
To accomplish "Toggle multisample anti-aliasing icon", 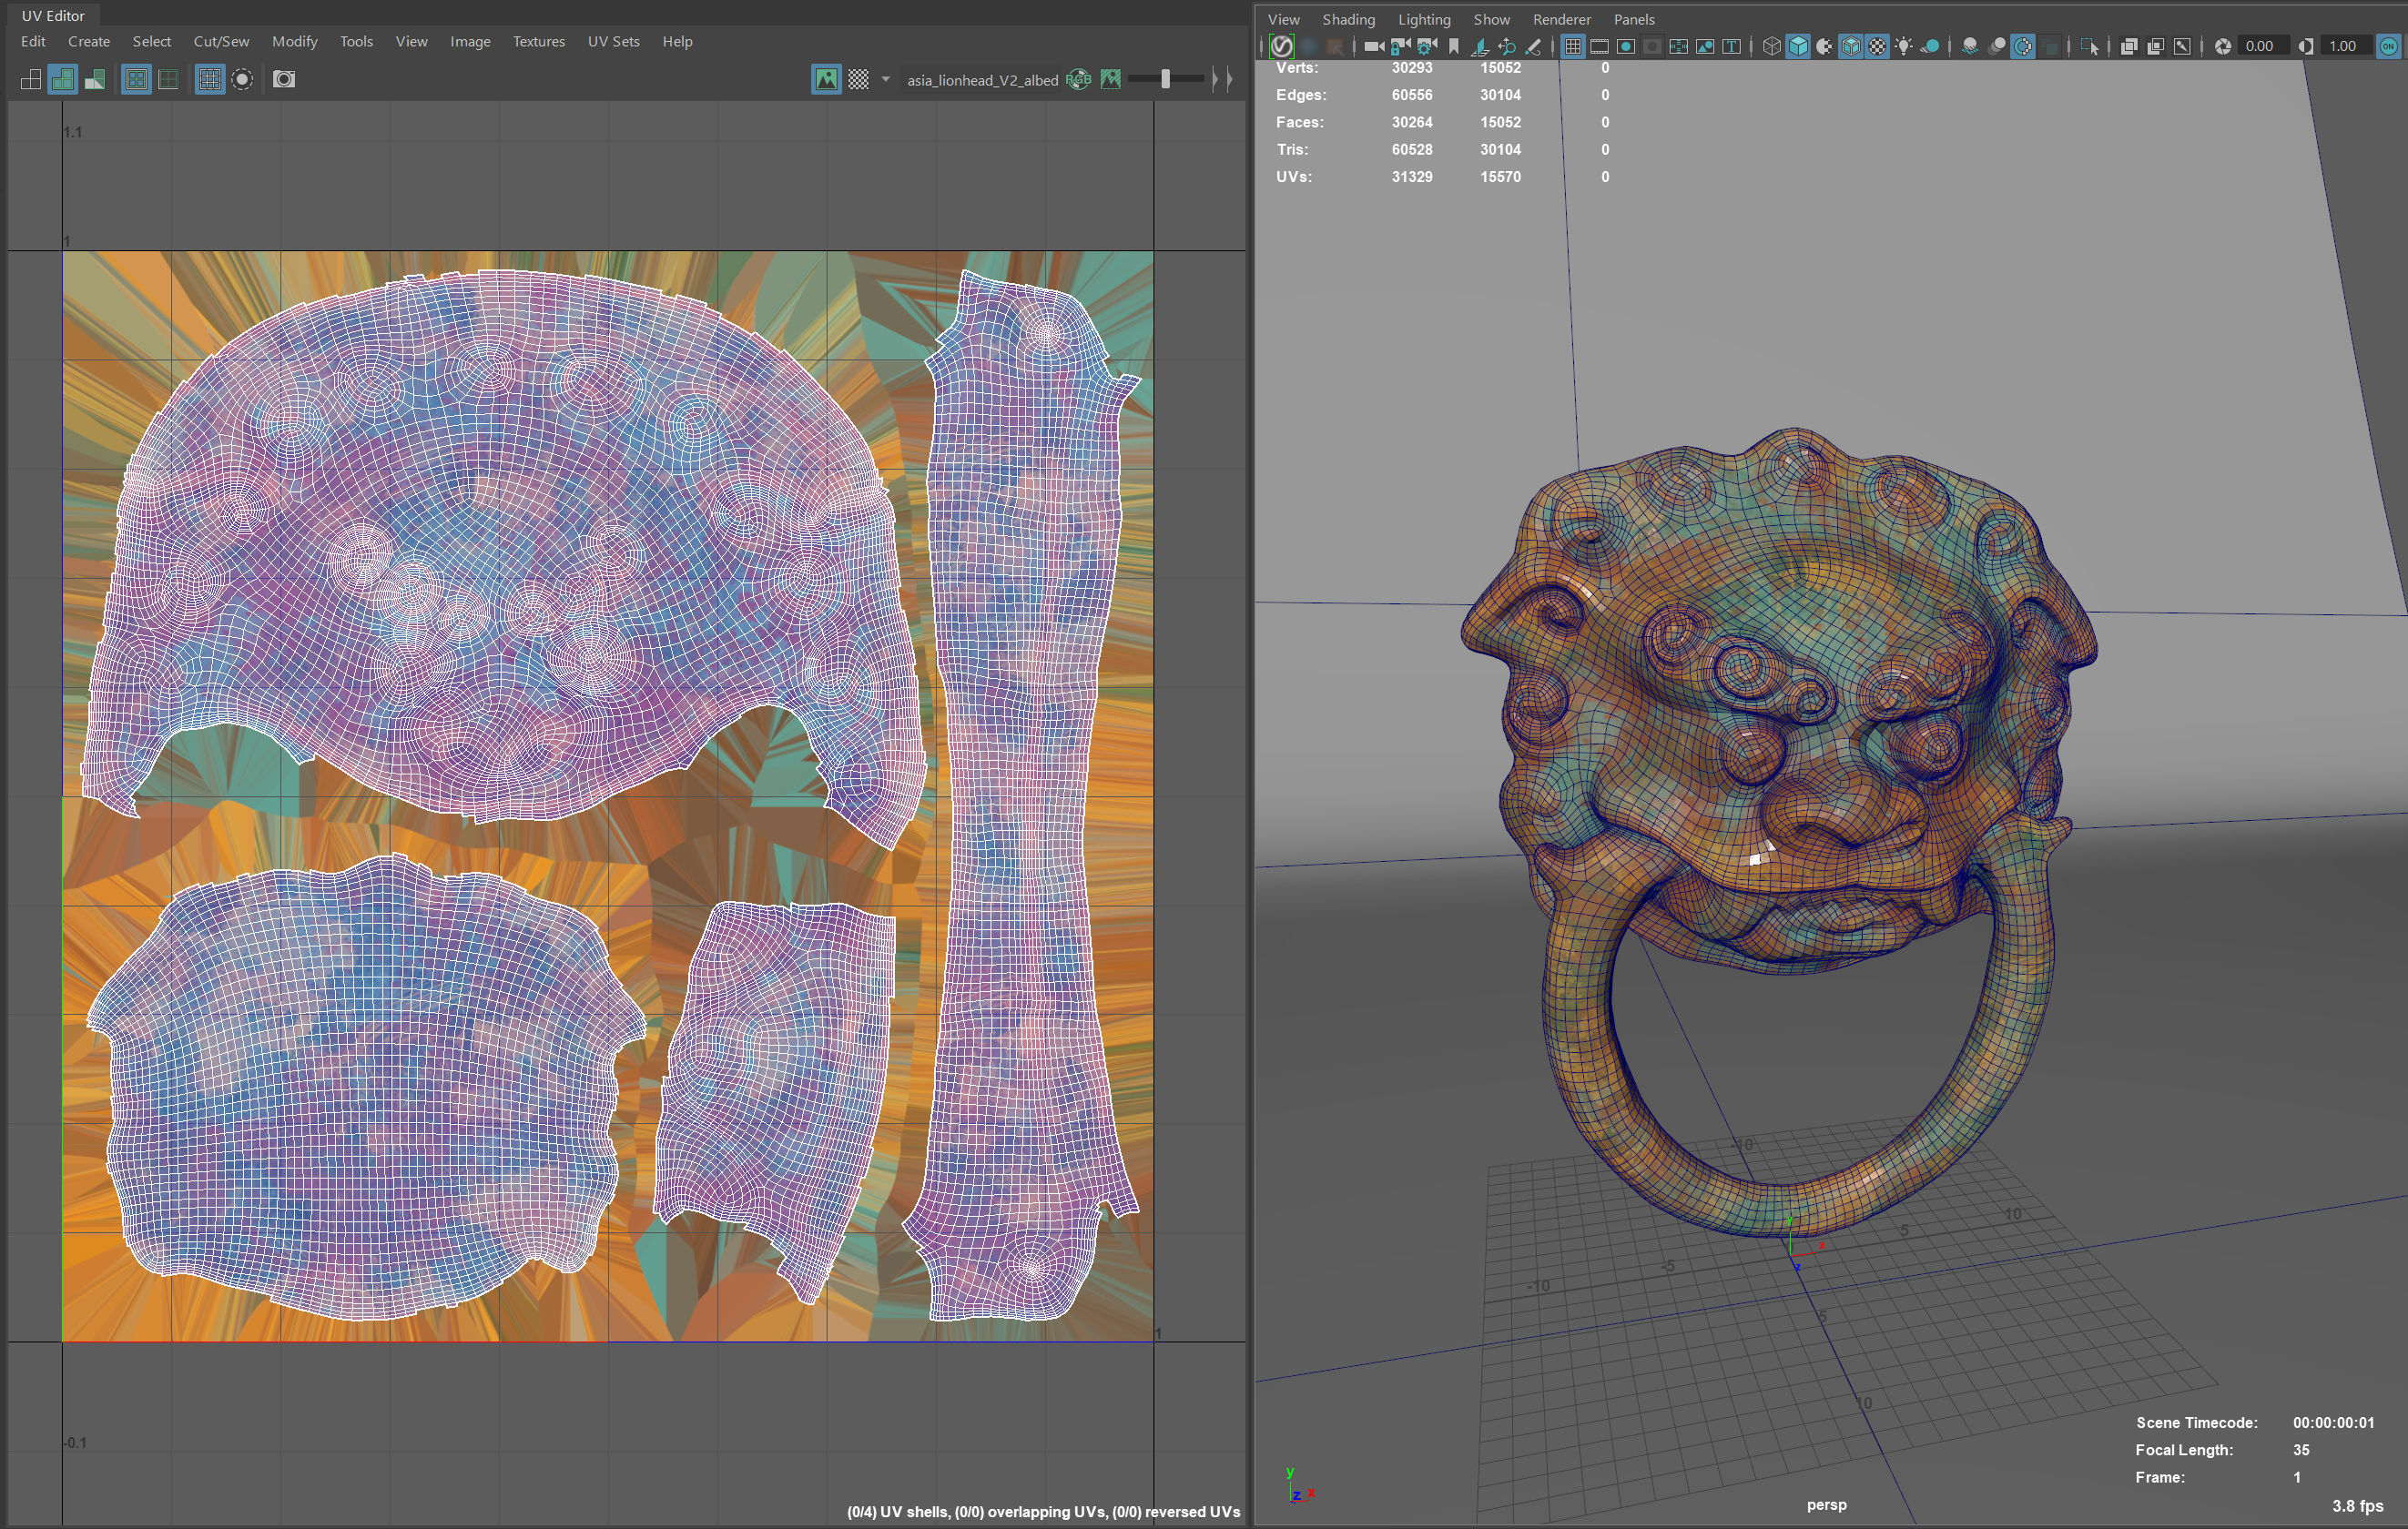I will tap(2023, 46).
